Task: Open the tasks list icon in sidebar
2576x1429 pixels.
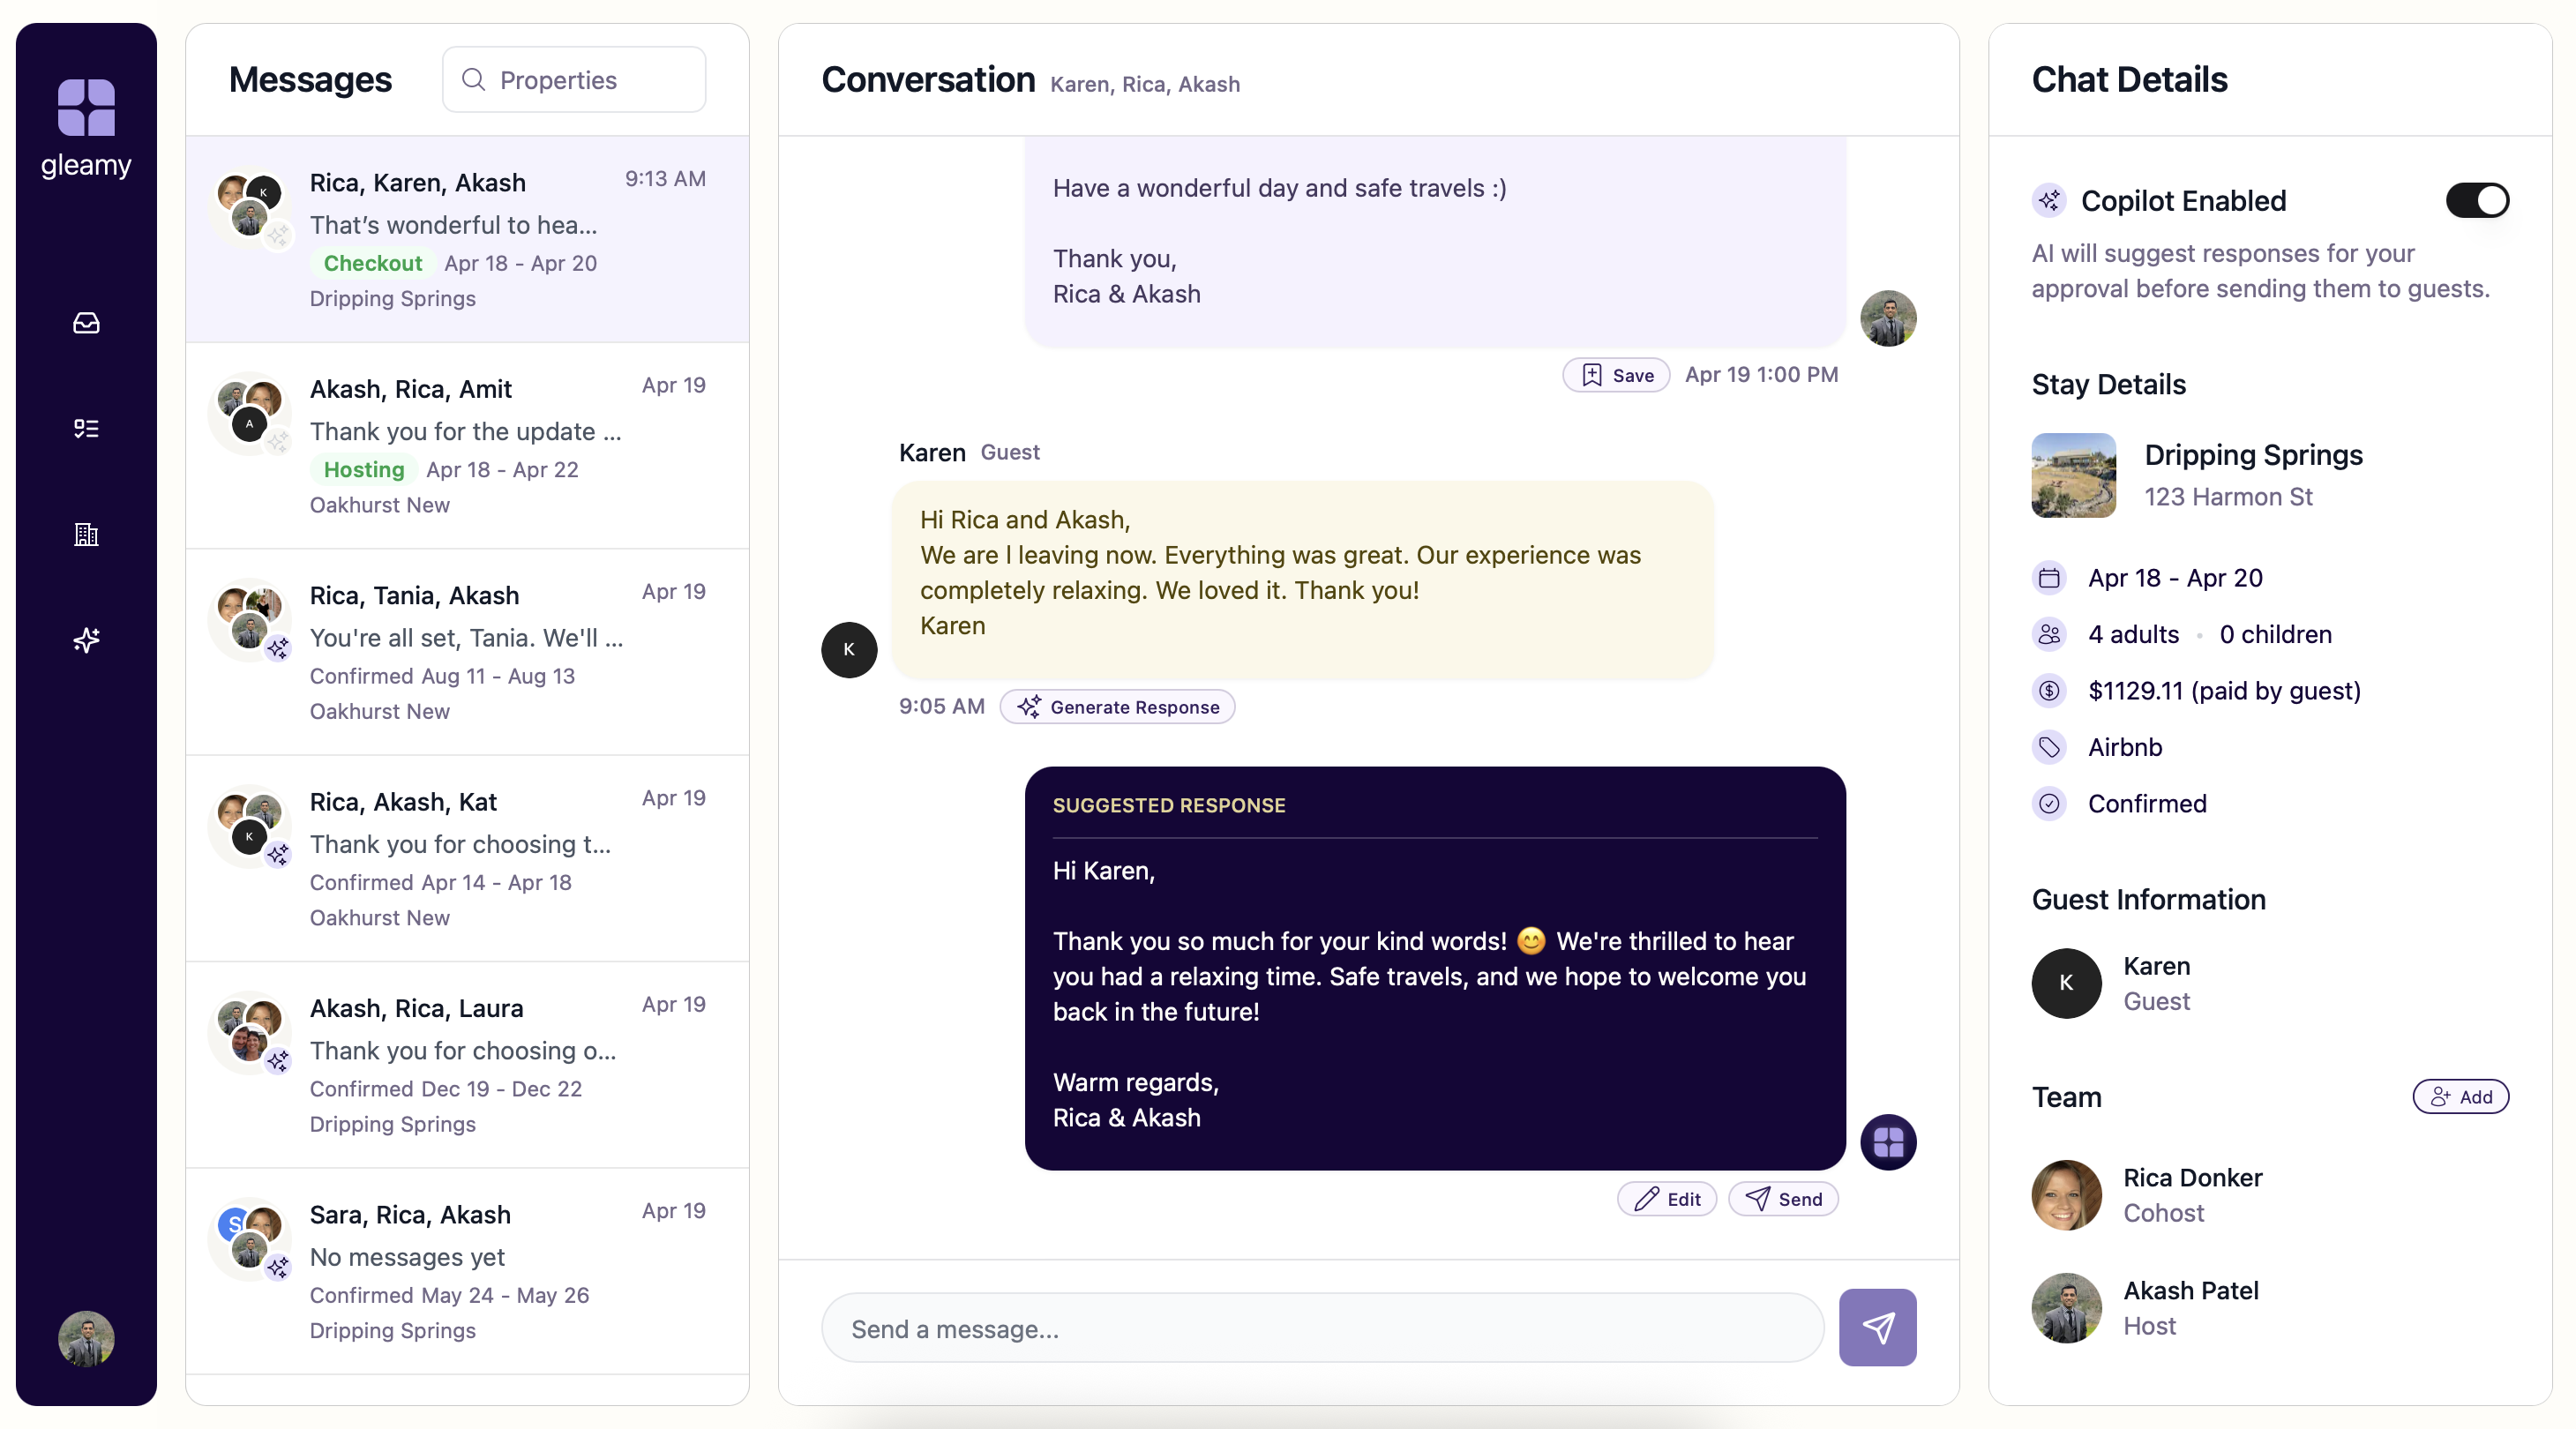Action: tap(86, 428)
